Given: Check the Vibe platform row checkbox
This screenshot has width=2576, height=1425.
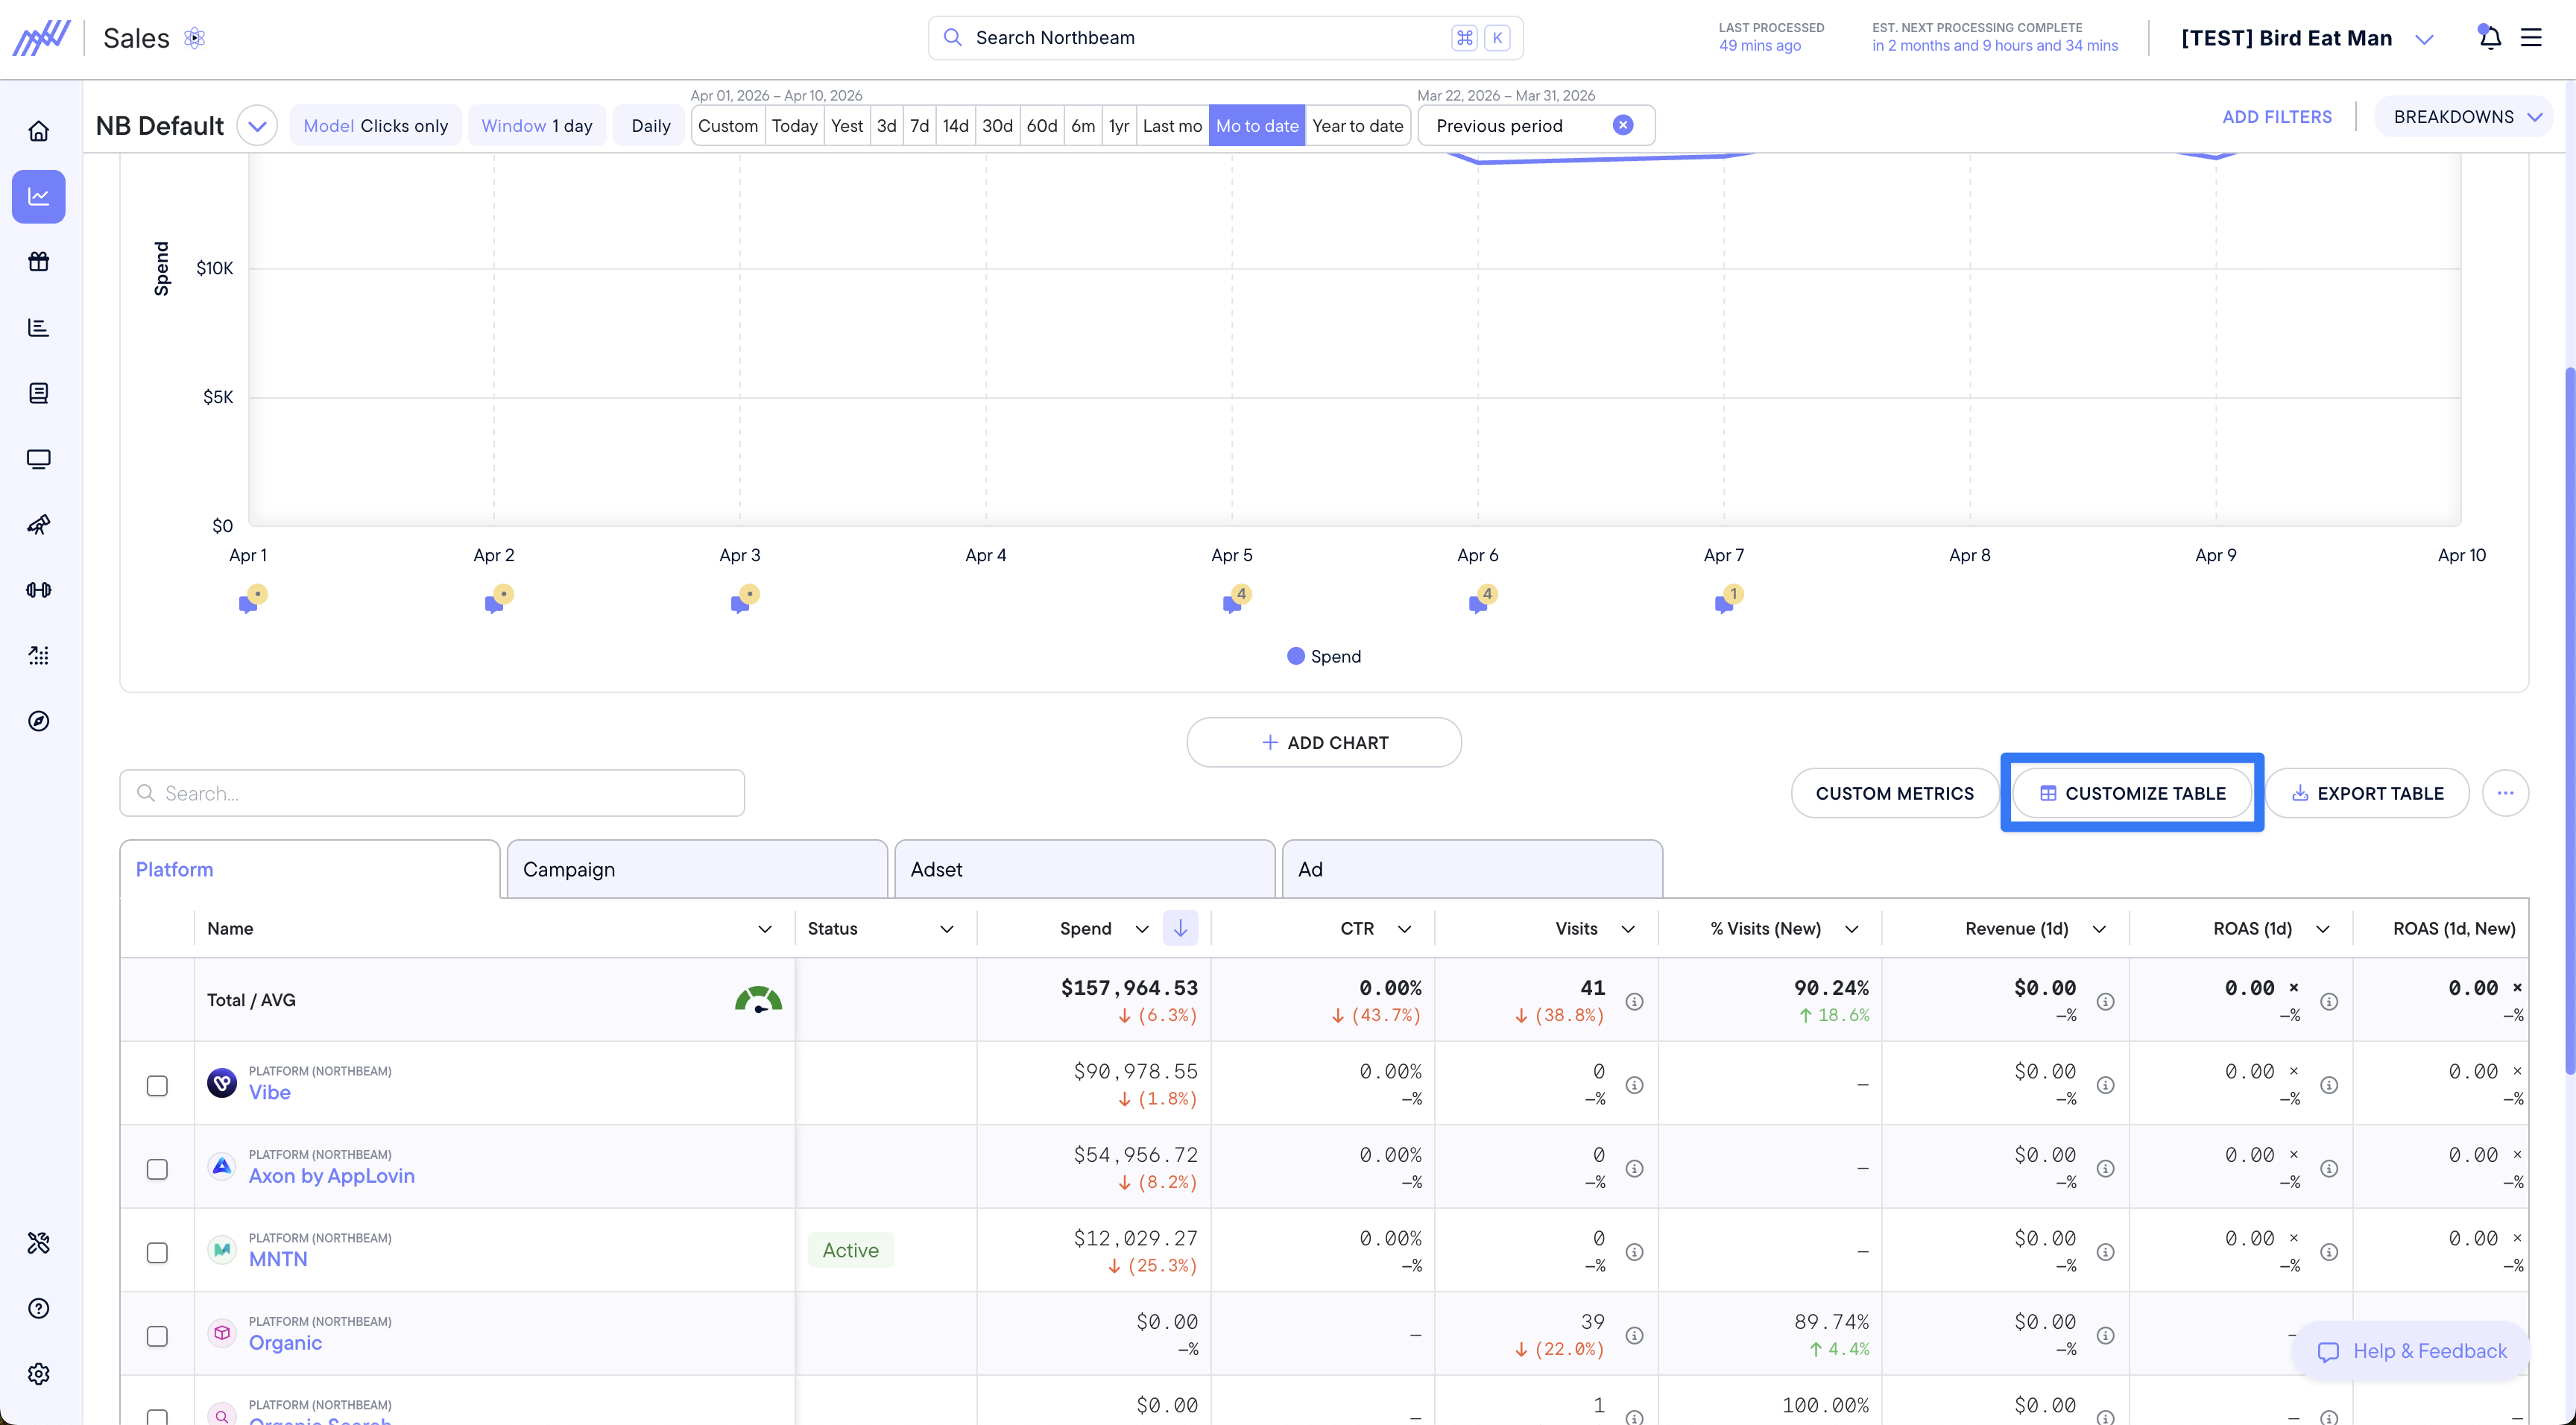Looking at the screenshot, I should tap(157, 1085).
